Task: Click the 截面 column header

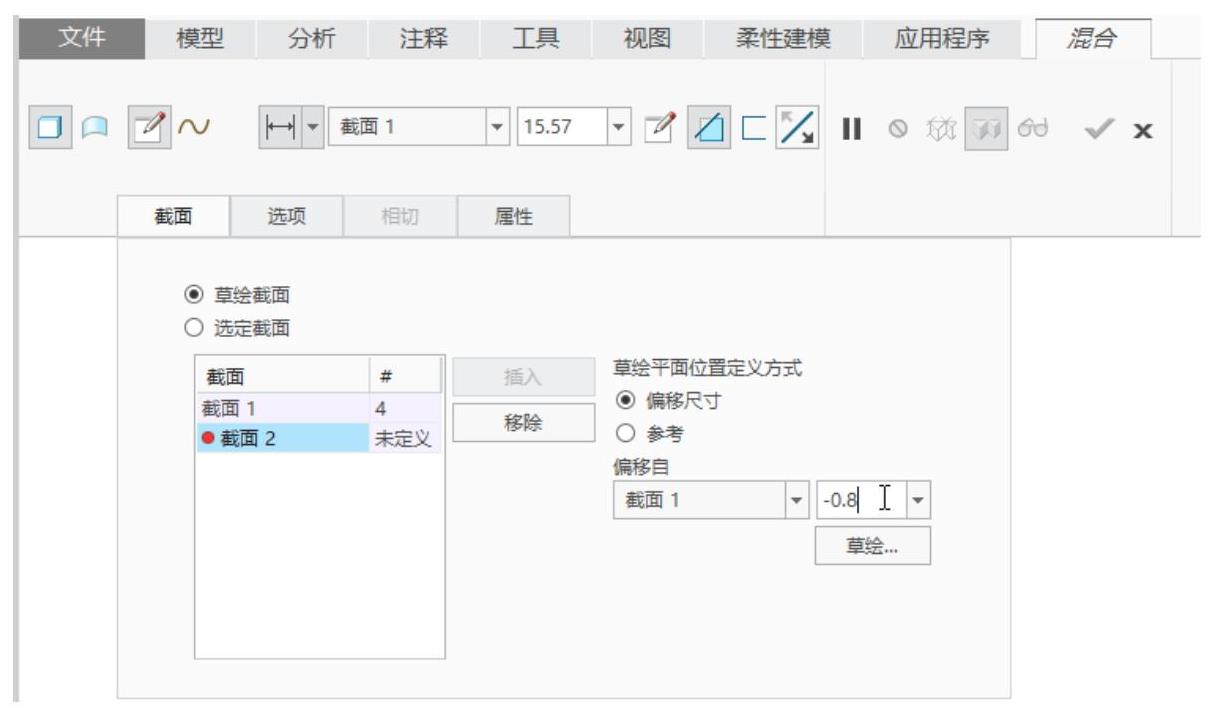Action: tap(282, 376)
